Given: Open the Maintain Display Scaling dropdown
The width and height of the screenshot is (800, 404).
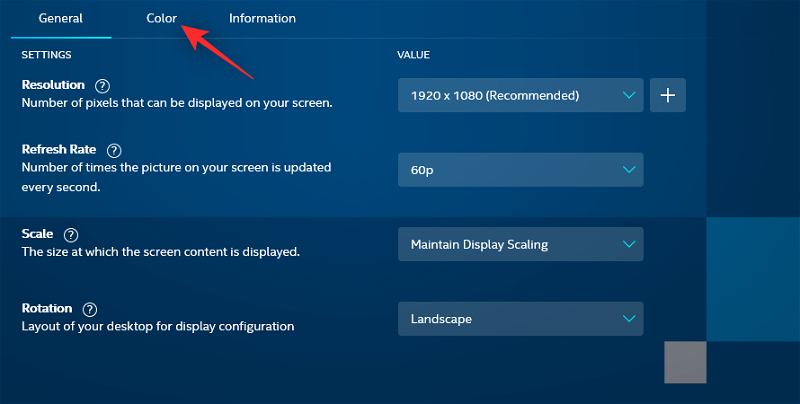Looking at the screenshot, I should [520, 244].
